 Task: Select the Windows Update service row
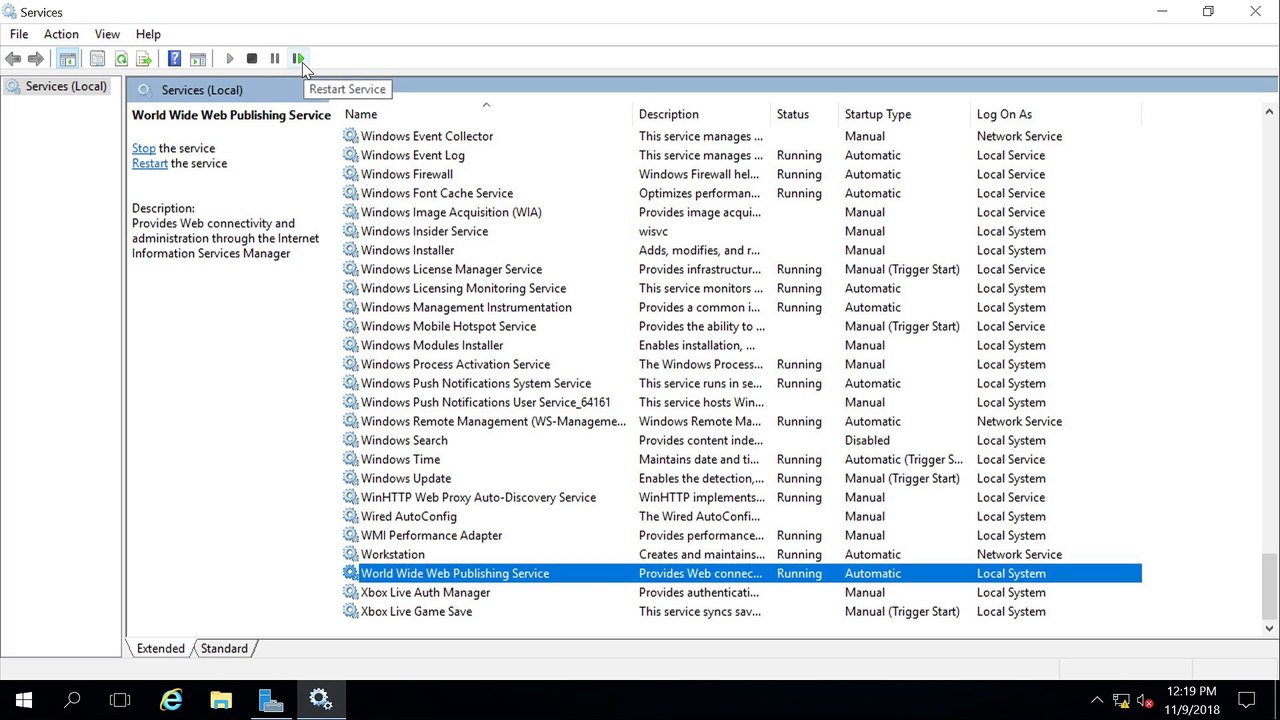tap(741, 478)
